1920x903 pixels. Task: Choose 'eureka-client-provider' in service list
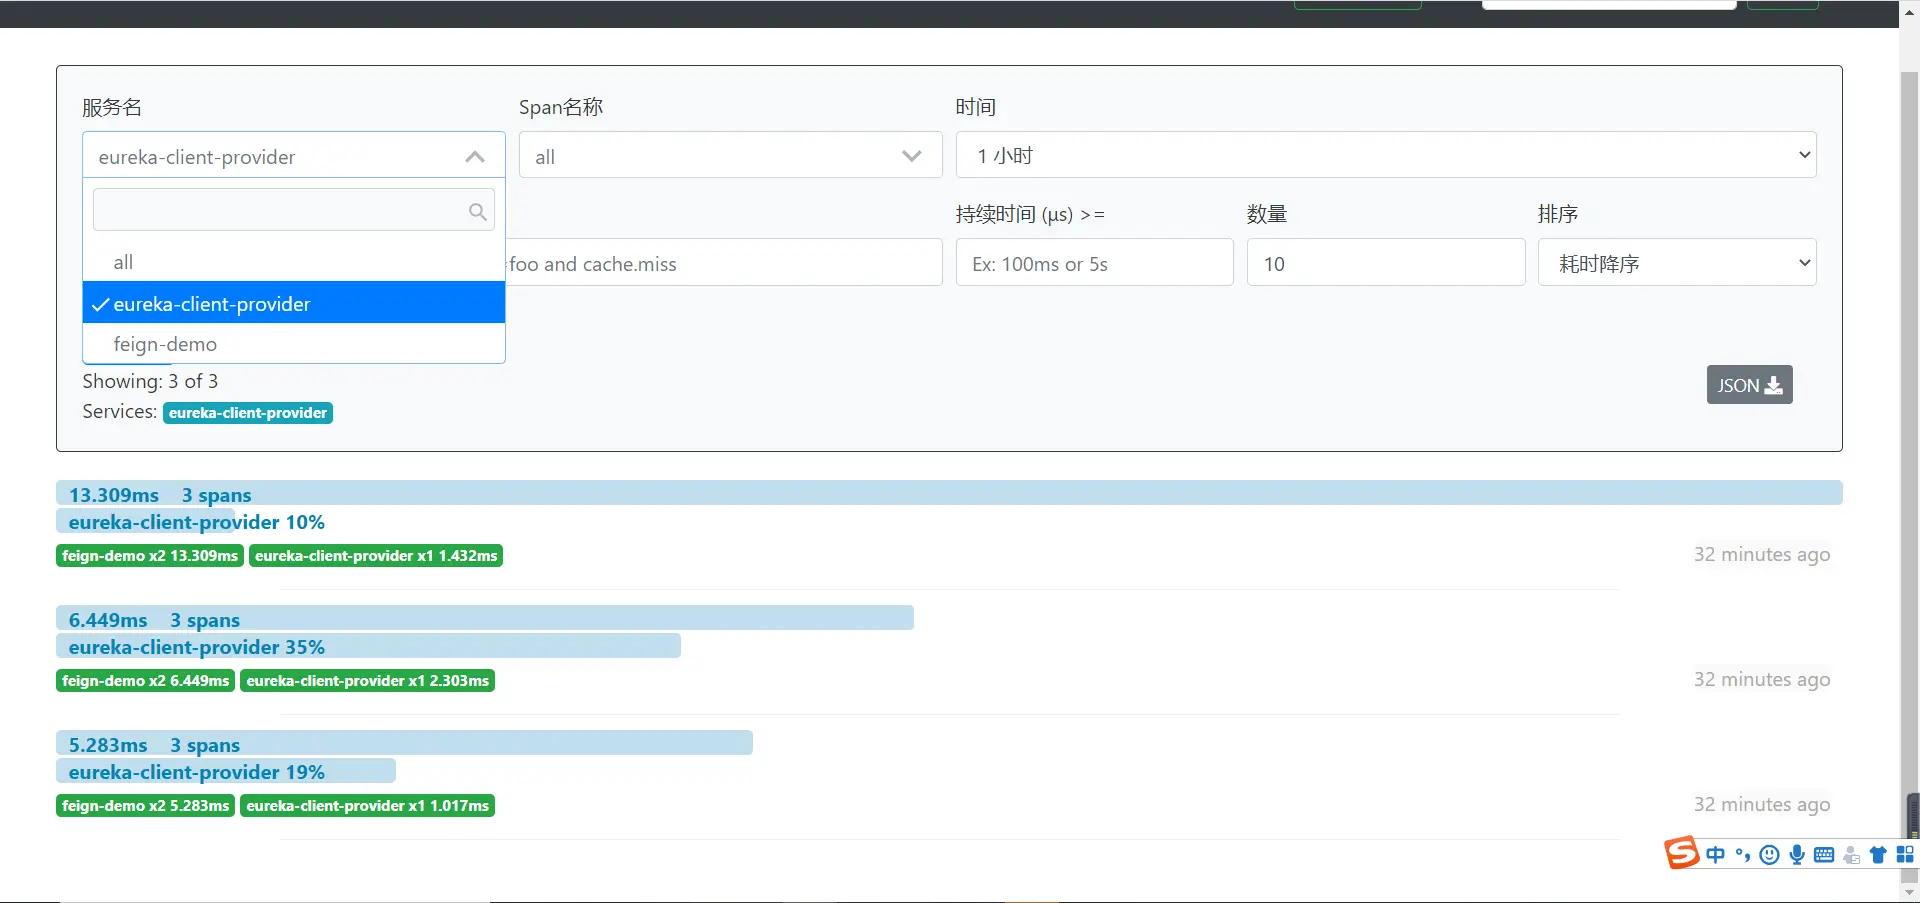[x=294, y=303]
